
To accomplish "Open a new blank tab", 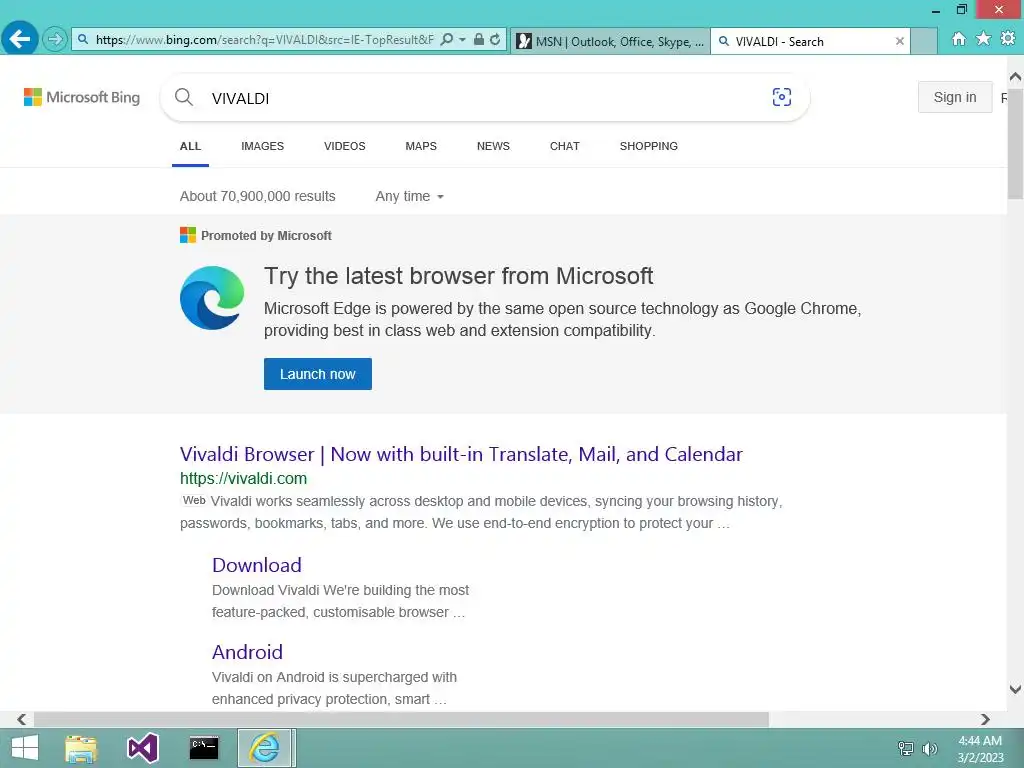I will 924,41.
